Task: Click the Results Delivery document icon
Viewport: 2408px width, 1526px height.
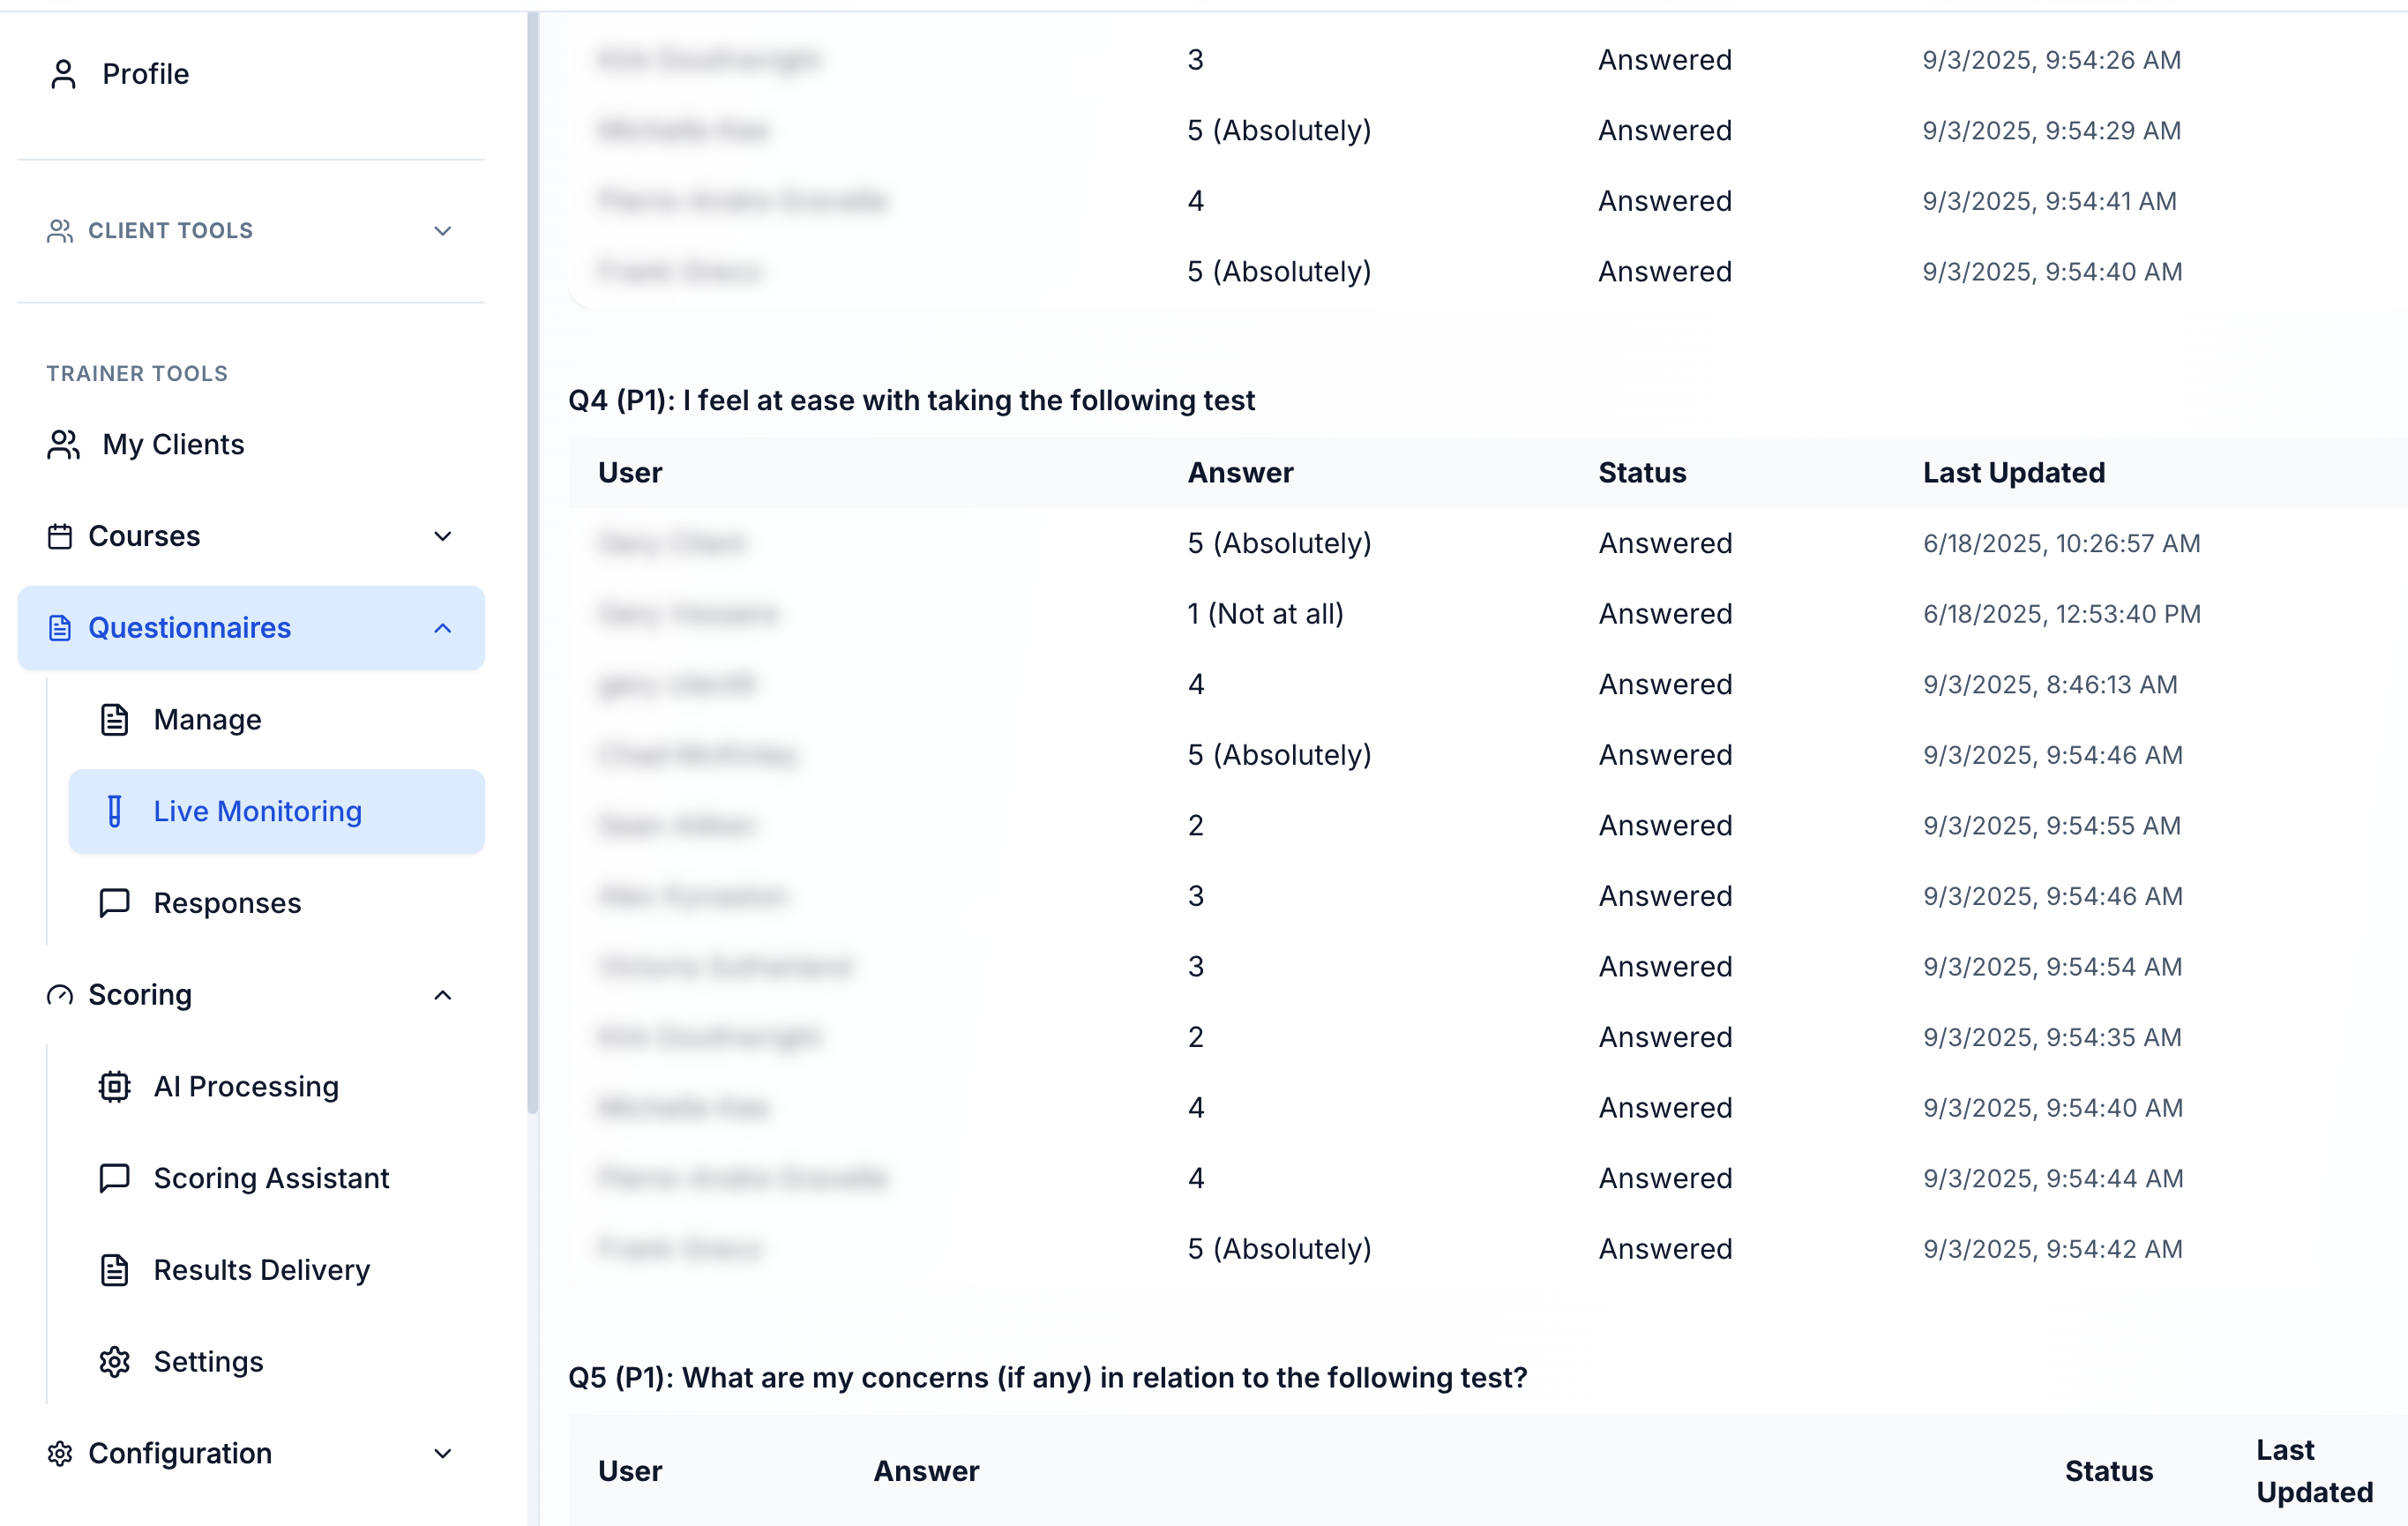Action: (x=115, y=1270)
